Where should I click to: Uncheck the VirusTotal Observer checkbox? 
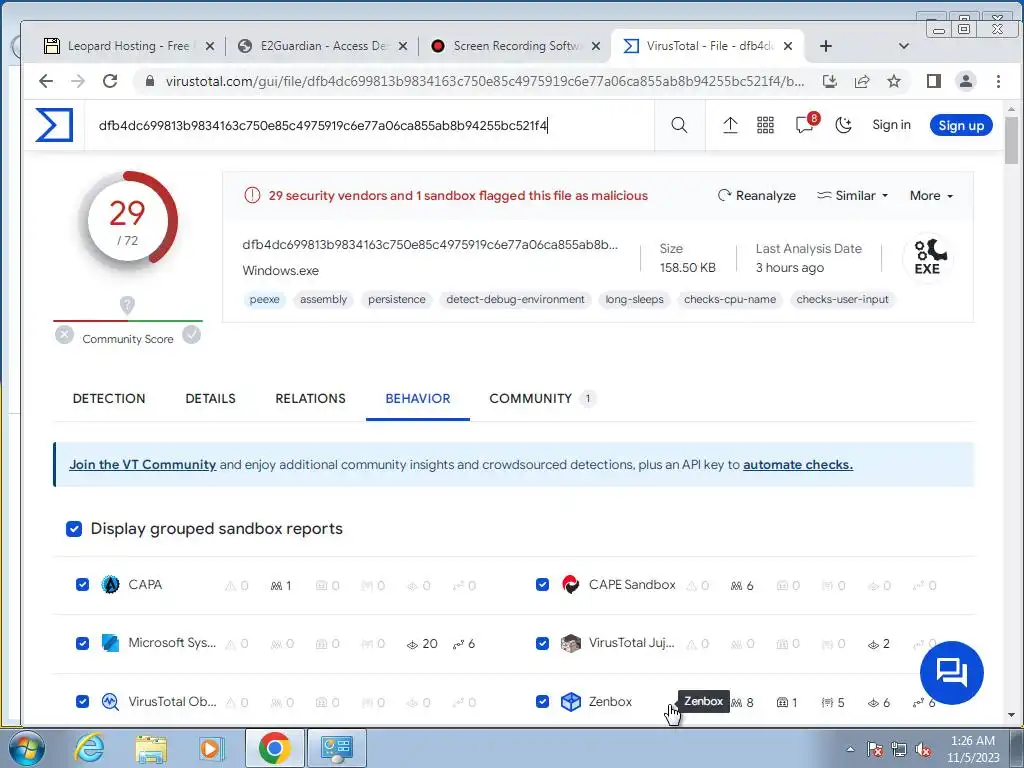click(82, 701)
